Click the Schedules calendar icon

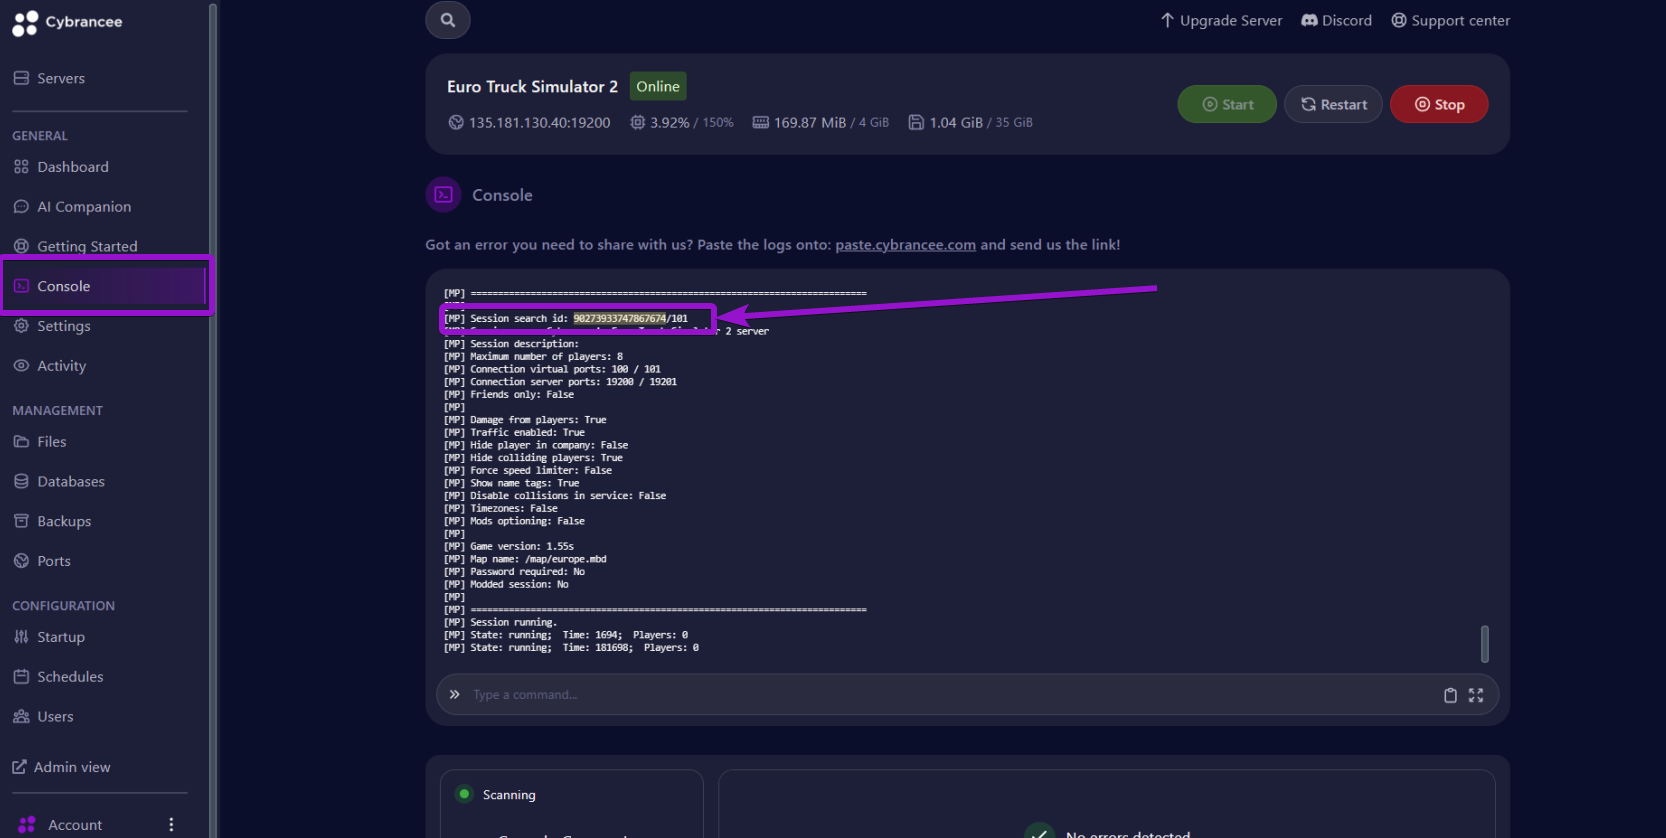pyautogui.click(x=21, y=677)
